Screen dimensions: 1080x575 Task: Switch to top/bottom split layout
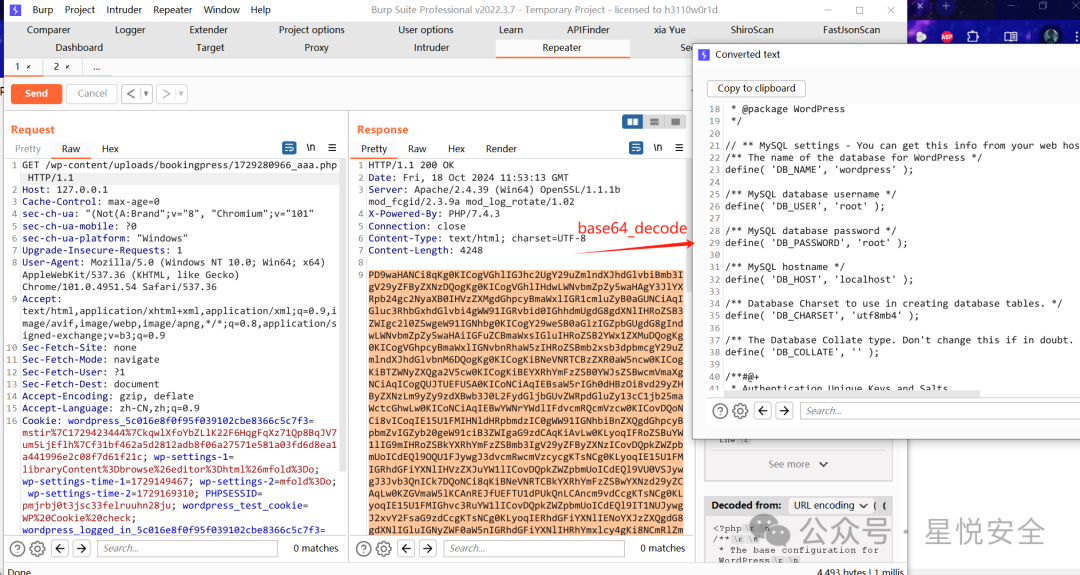[654, 122]
